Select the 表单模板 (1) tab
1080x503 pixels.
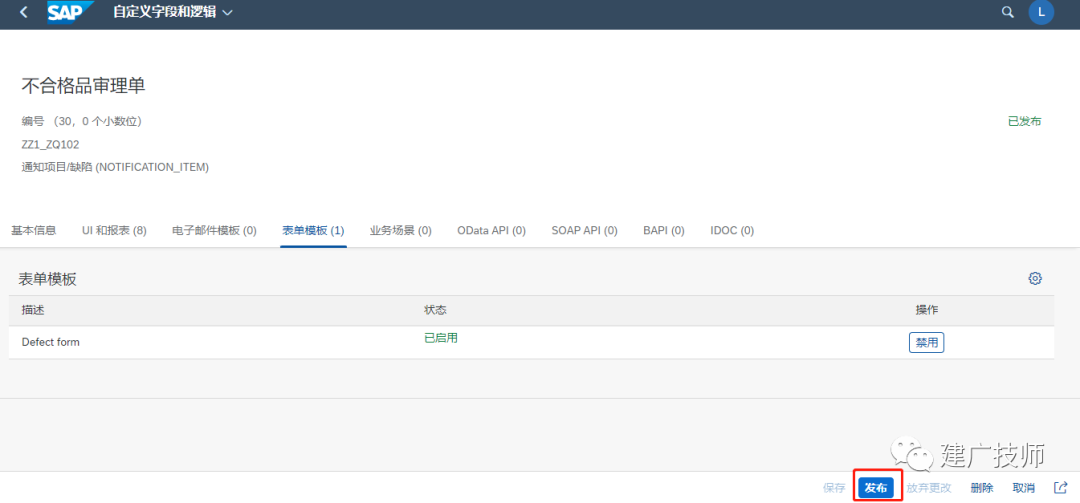pos(313,231)
